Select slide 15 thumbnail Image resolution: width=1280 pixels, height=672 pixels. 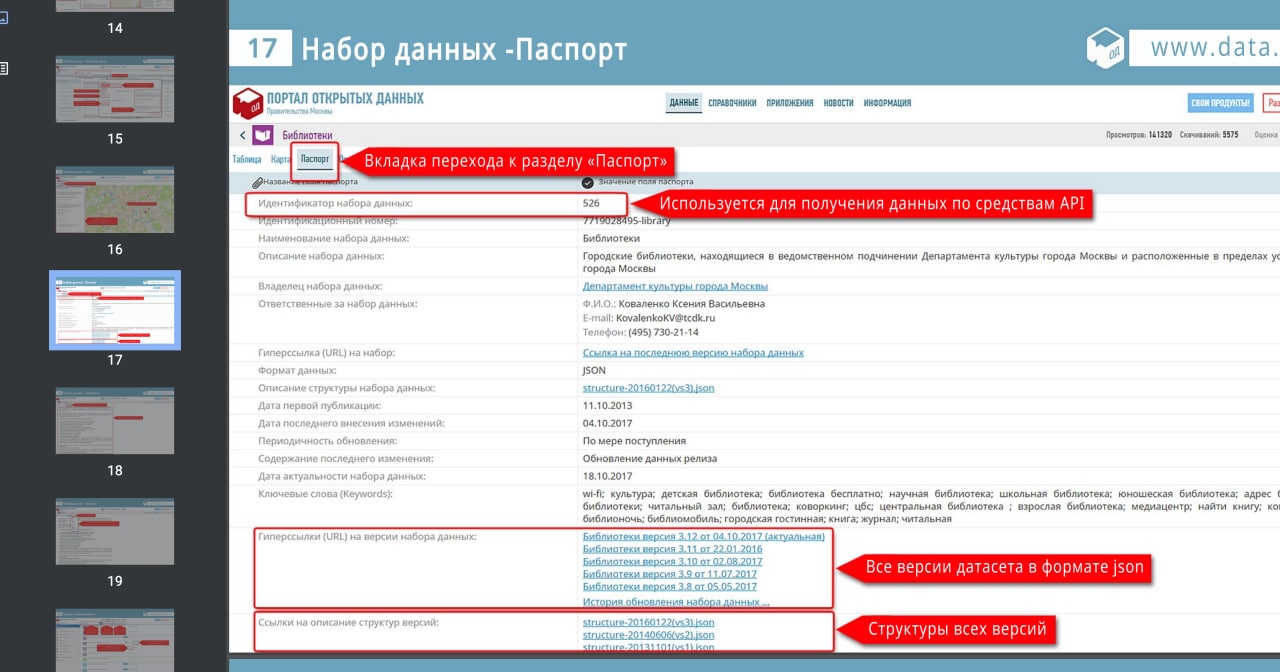click(x=115, y=89)
